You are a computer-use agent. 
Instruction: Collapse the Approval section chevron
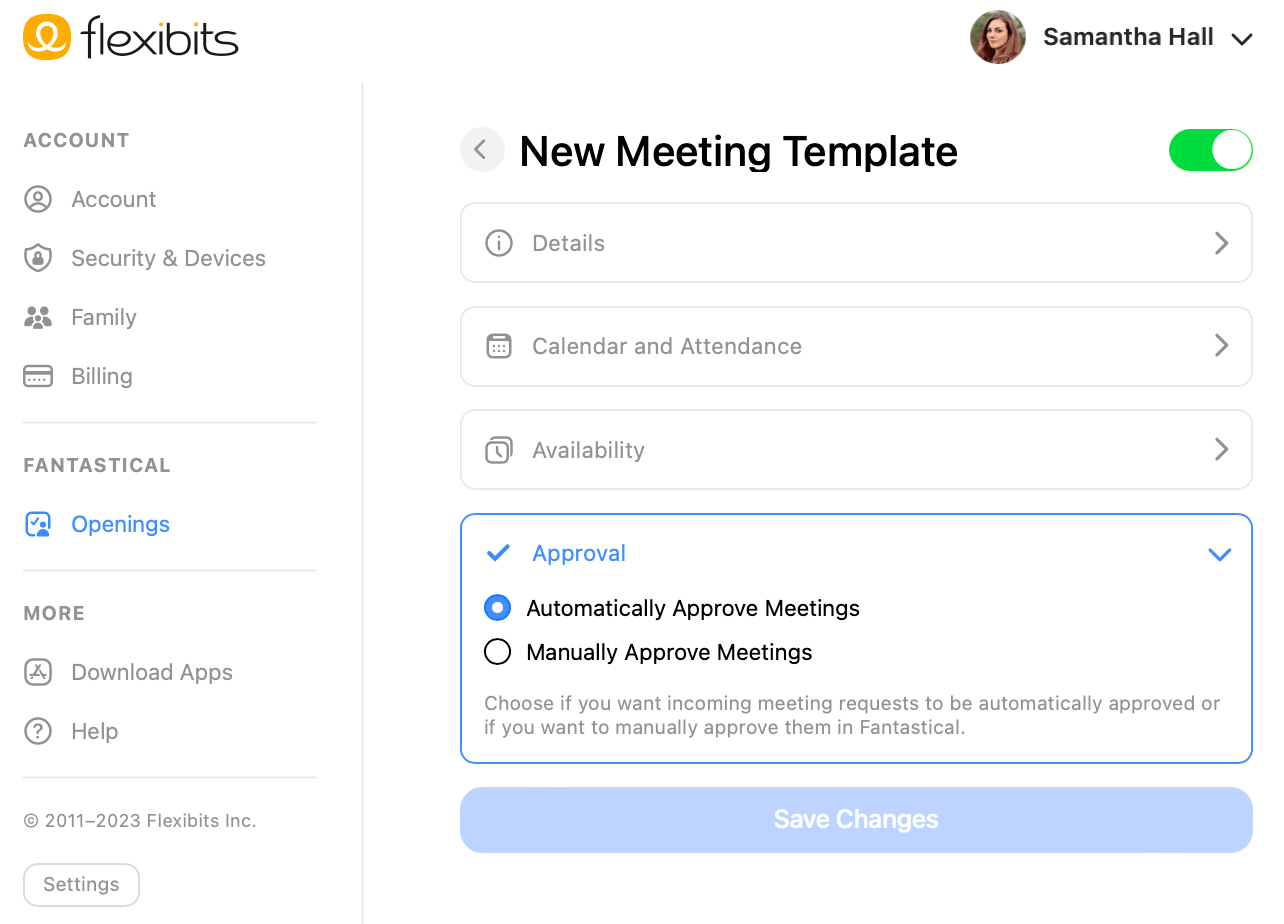click(1220, 554)
